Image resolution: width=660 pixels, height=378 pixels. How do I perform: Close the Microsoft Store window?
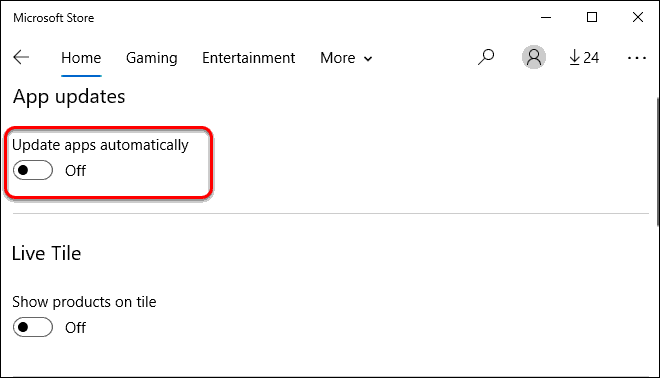click(x=638, y=17)
